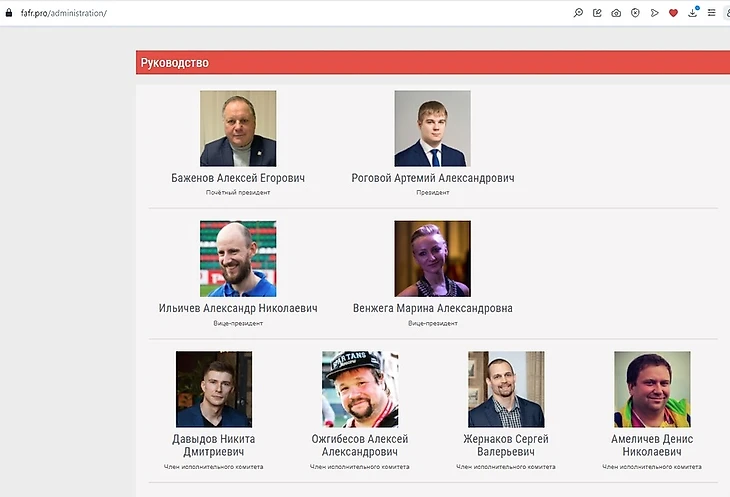Select Давыдов Никита Дмитриевич portrait
Image resolution: width=730 pixels, height=497 pixels.
tap(213, 389)
